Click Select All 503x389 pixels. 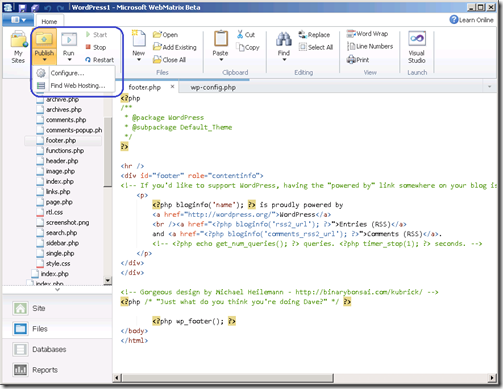tap(316, 47)
